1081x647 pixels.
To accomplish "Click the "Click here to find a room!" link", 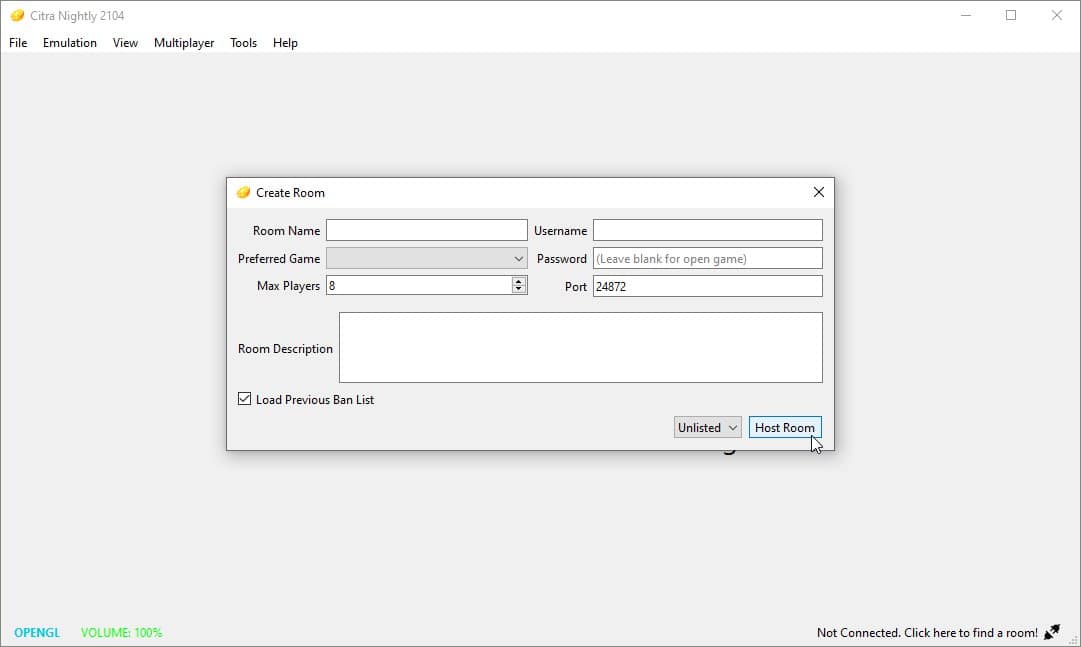I will point(927,632).
